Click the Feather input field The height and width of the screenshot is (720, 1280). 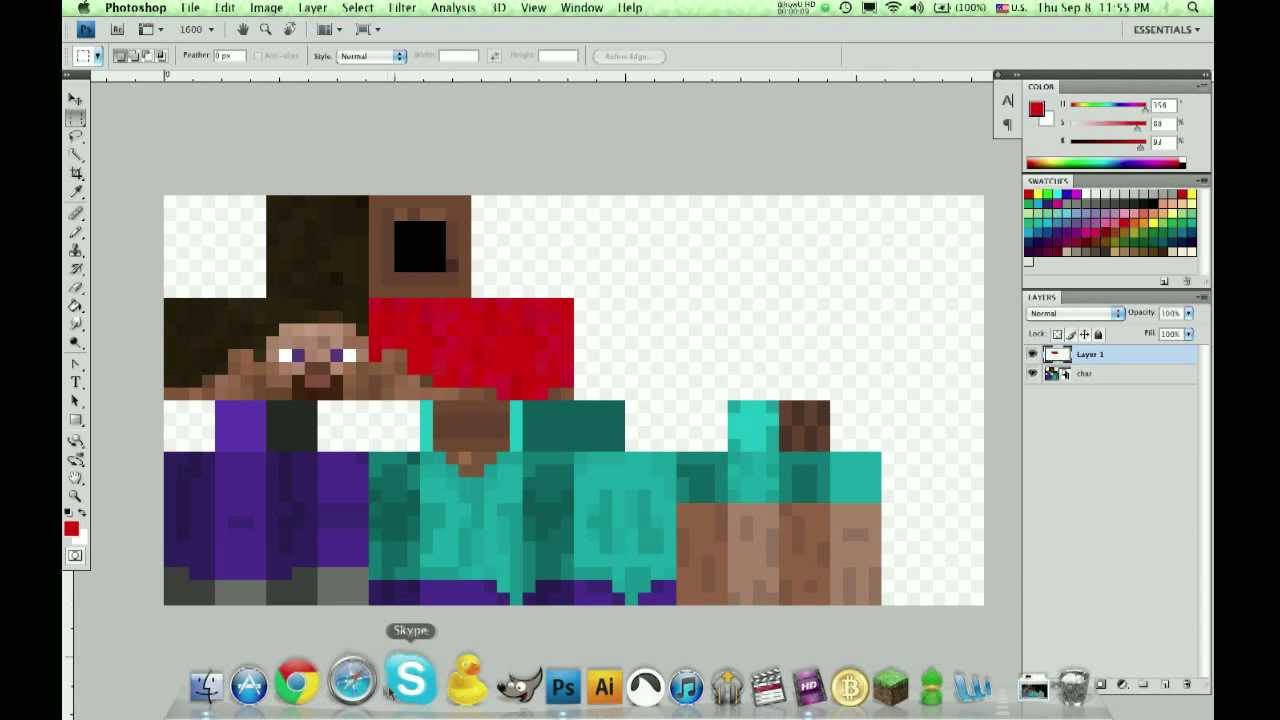pos(229,56)
